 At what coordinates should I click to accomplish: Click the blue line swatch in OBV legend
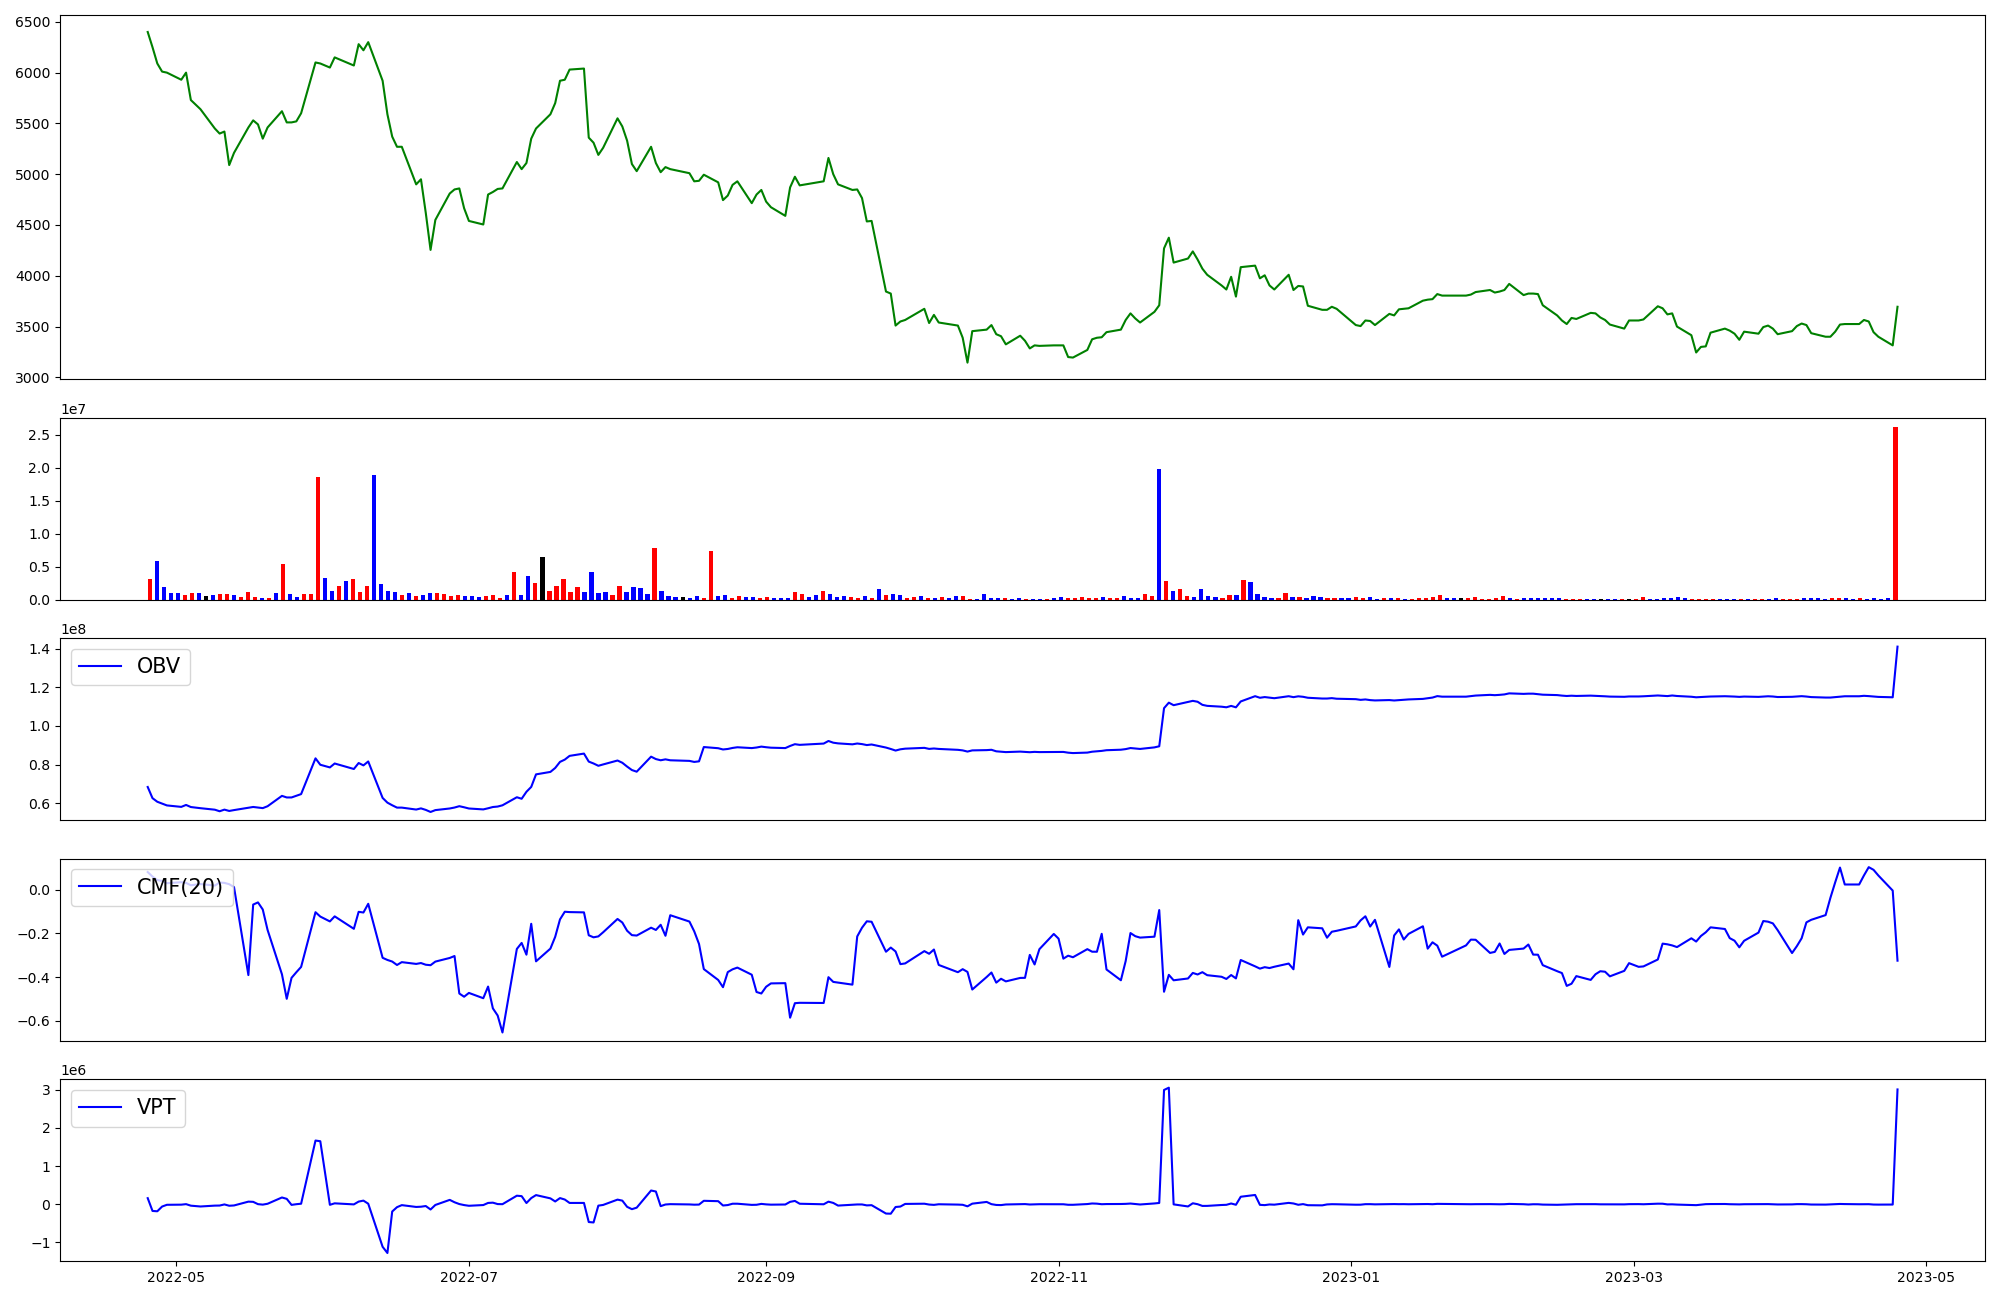point(100,666)
